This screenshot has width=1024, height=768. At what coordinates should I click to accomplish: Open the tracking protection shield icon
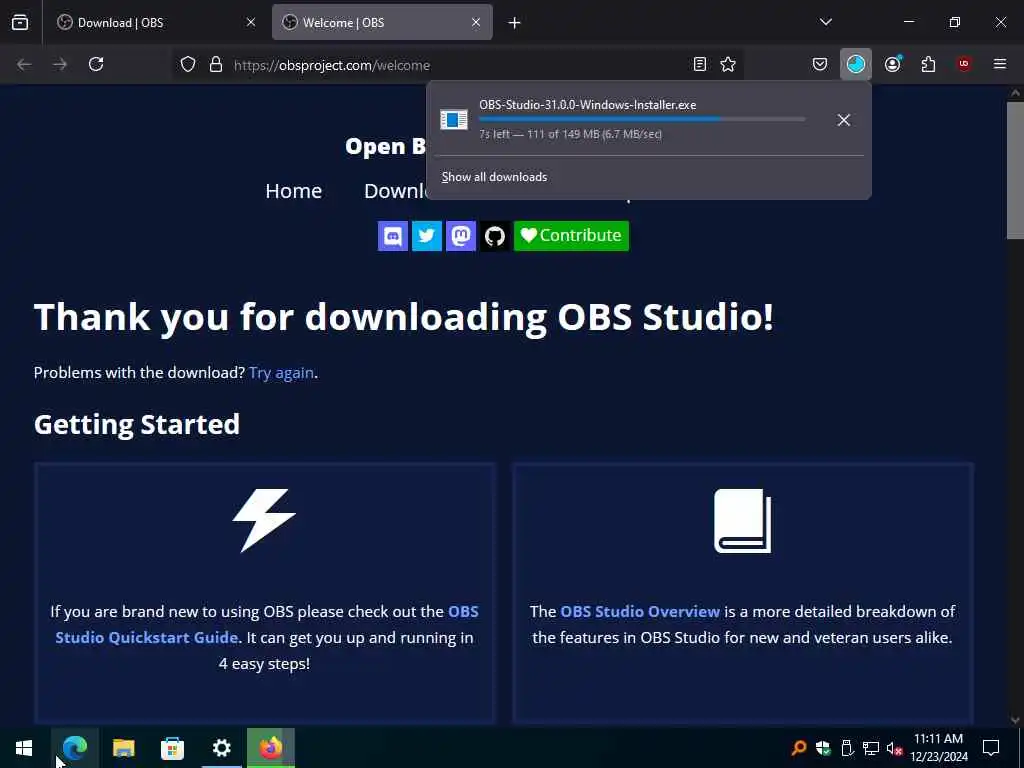188,65
